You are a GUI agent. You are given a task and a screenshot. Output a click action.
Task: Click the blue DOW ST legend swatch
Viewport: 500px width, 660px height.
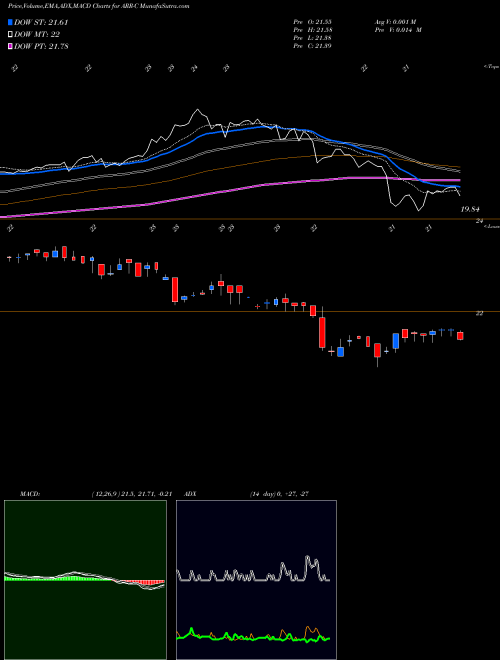10,22
